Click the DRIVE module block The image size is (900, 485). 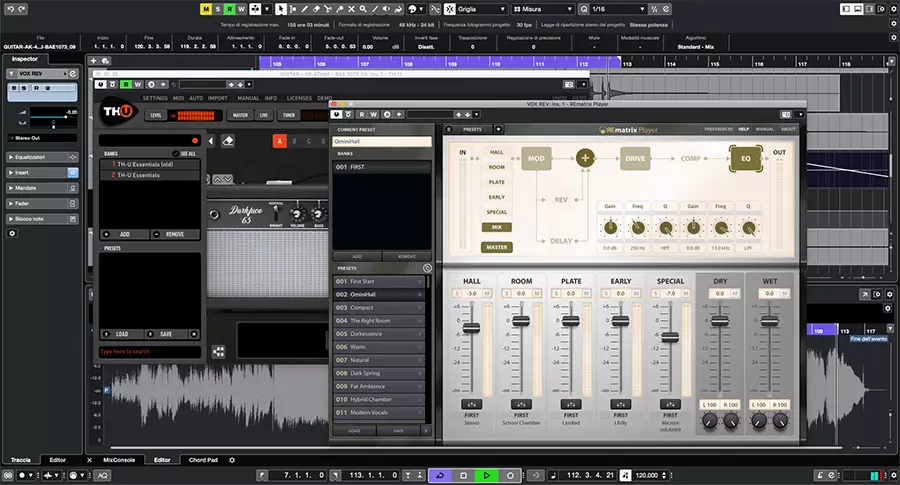[x=636, y=158]
